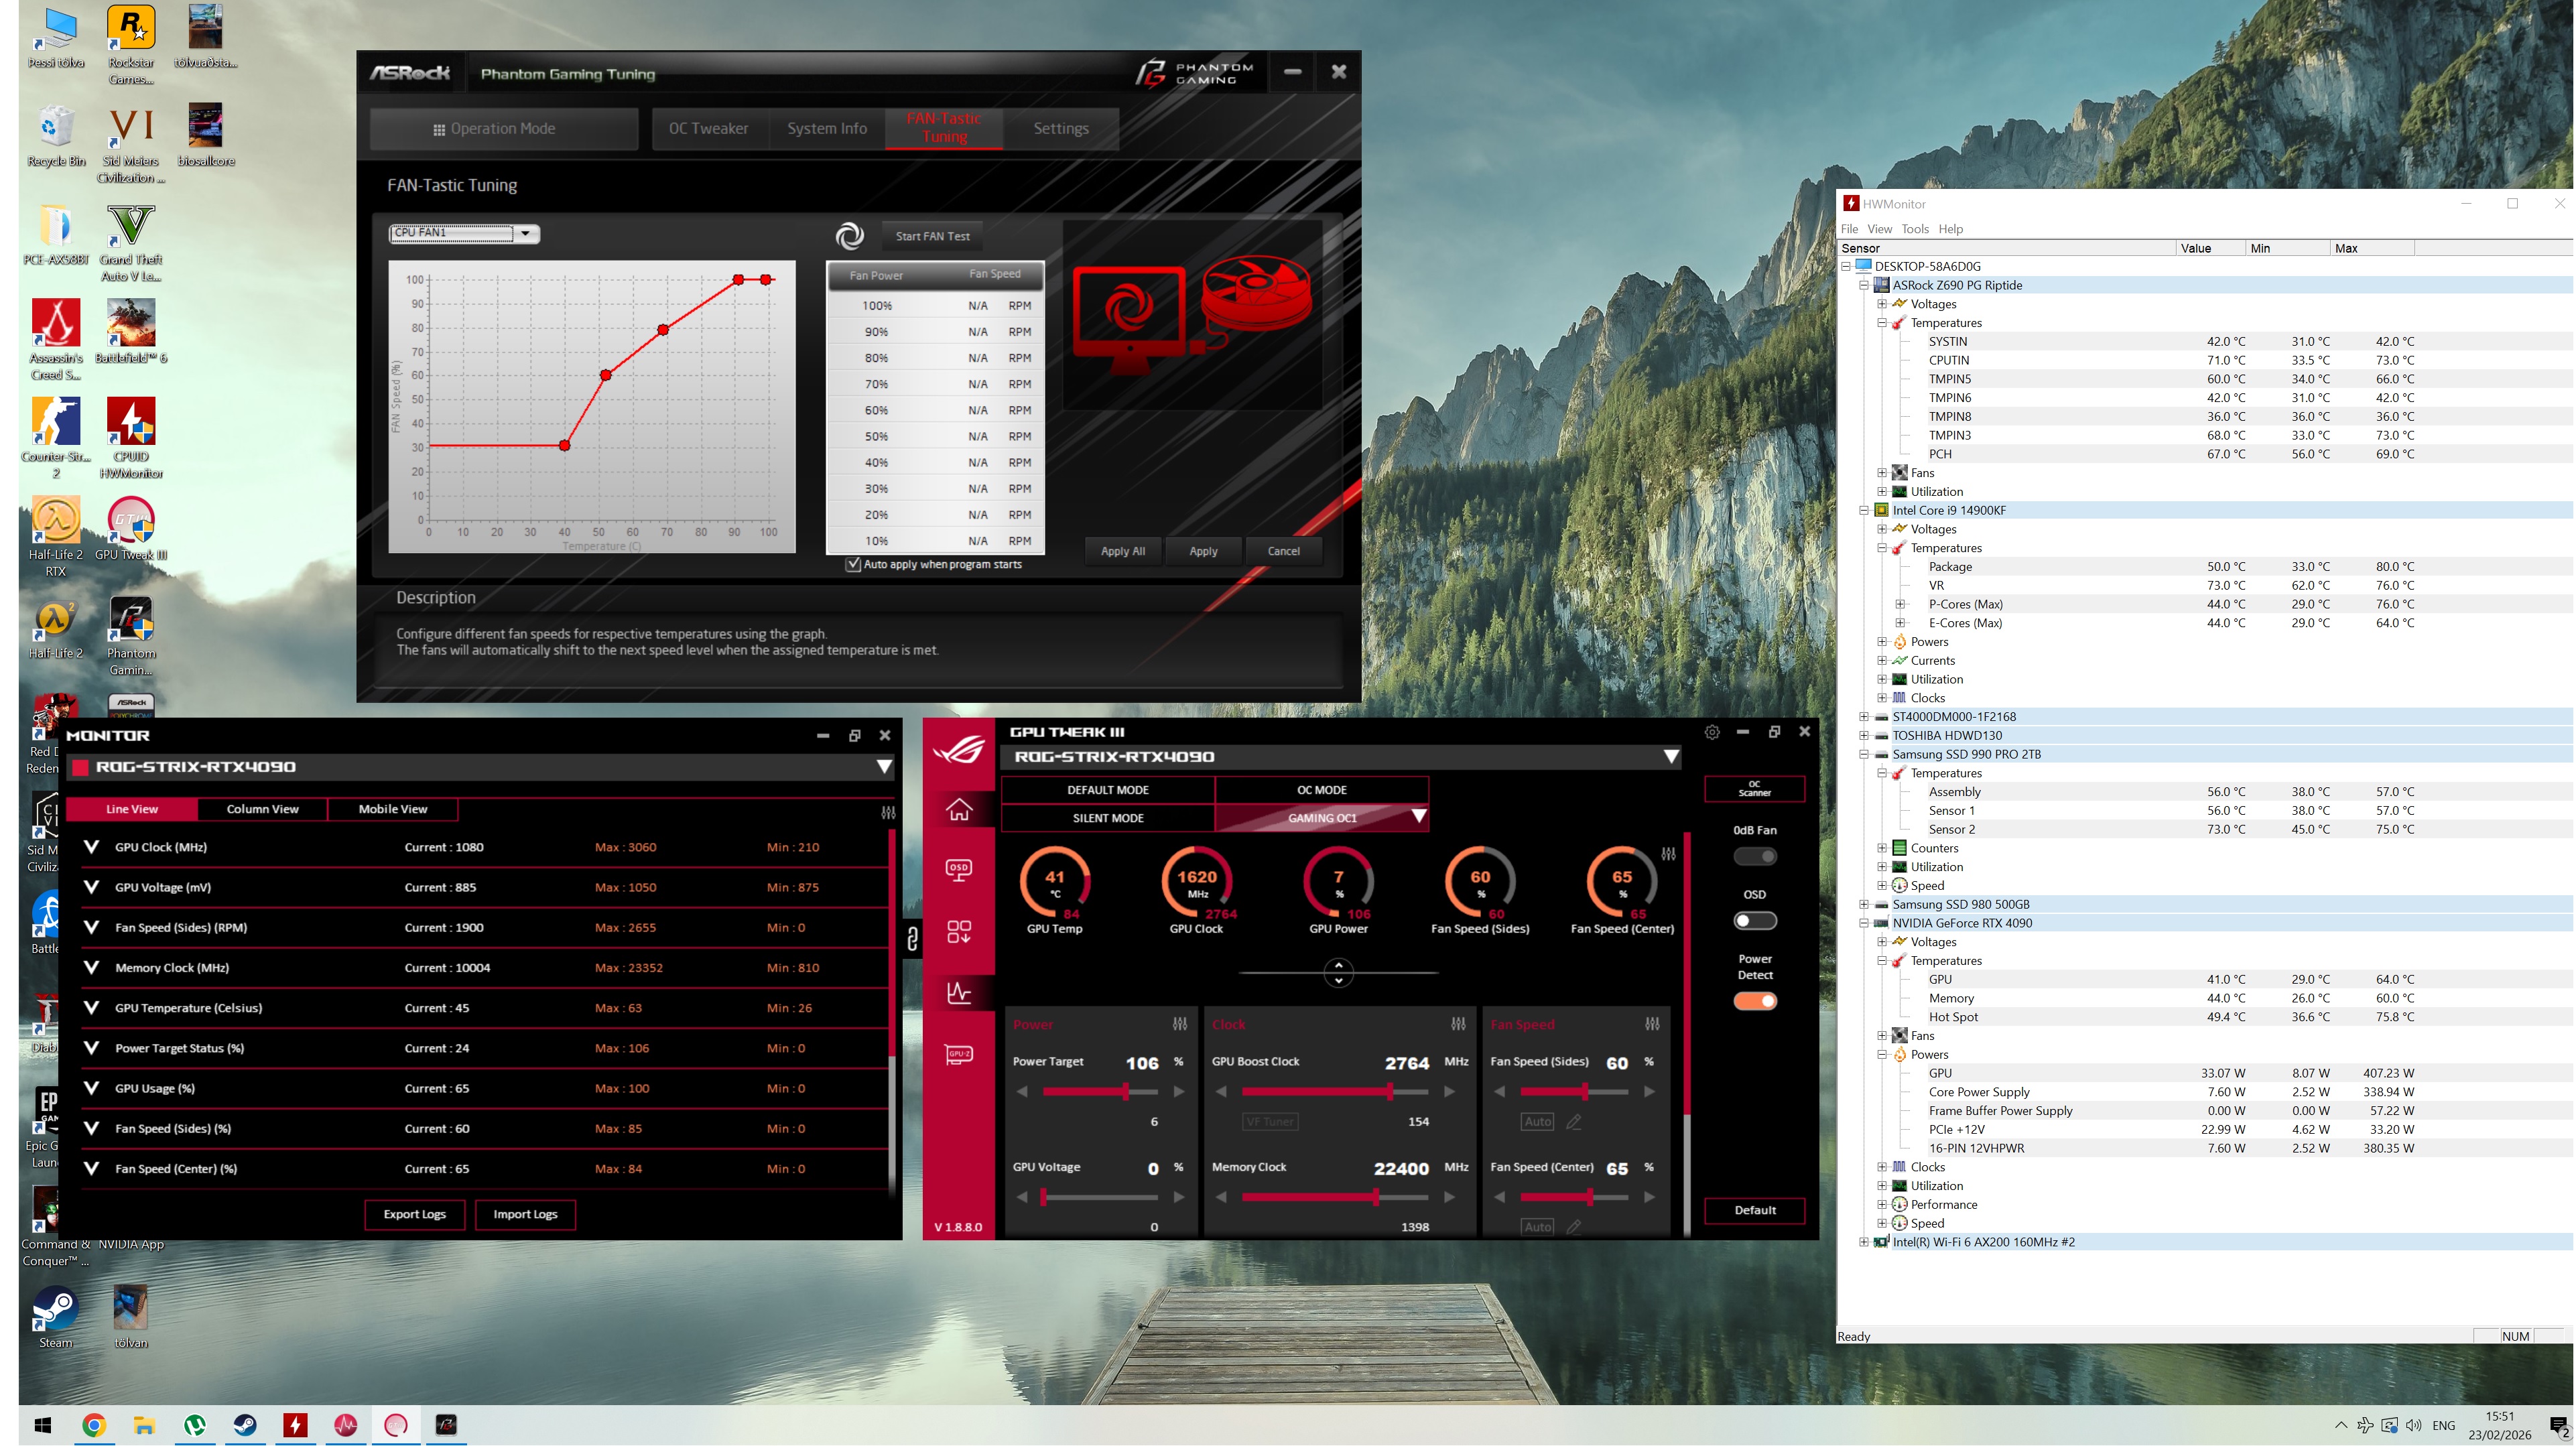Click the Start FAN Test button
The width and height of the screenshot is (2576, 1446).
click(x=932, y=236)
